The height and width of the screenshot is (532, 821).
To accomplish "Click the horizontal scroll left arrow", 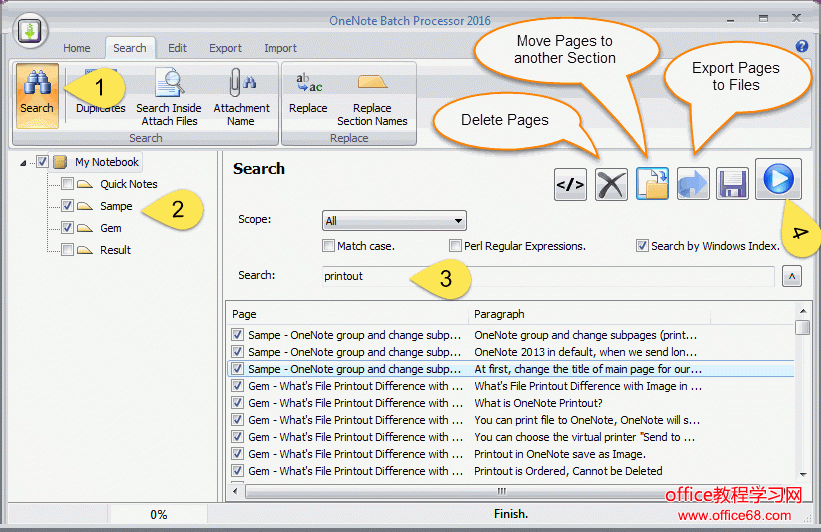I will [235, 491].
